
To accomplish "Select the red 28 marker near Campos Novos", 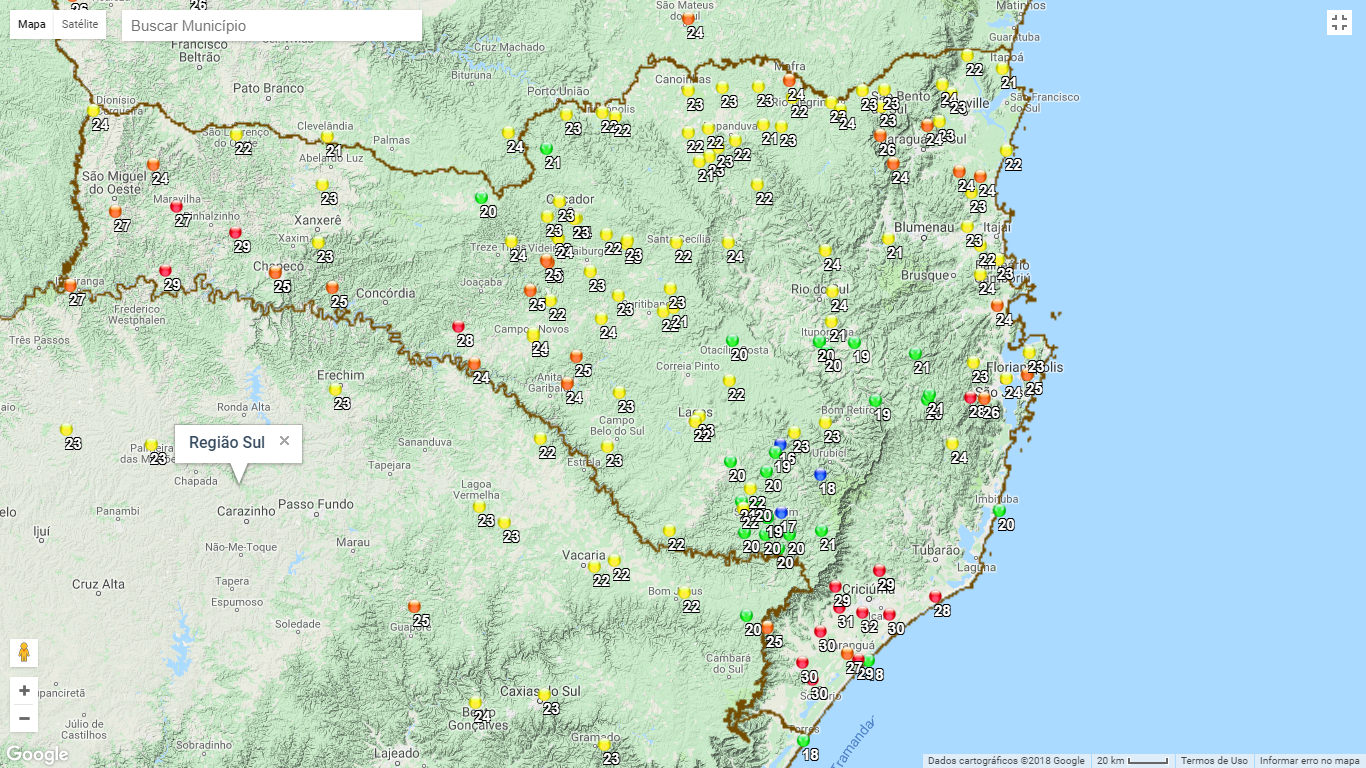I will point(459,327).
